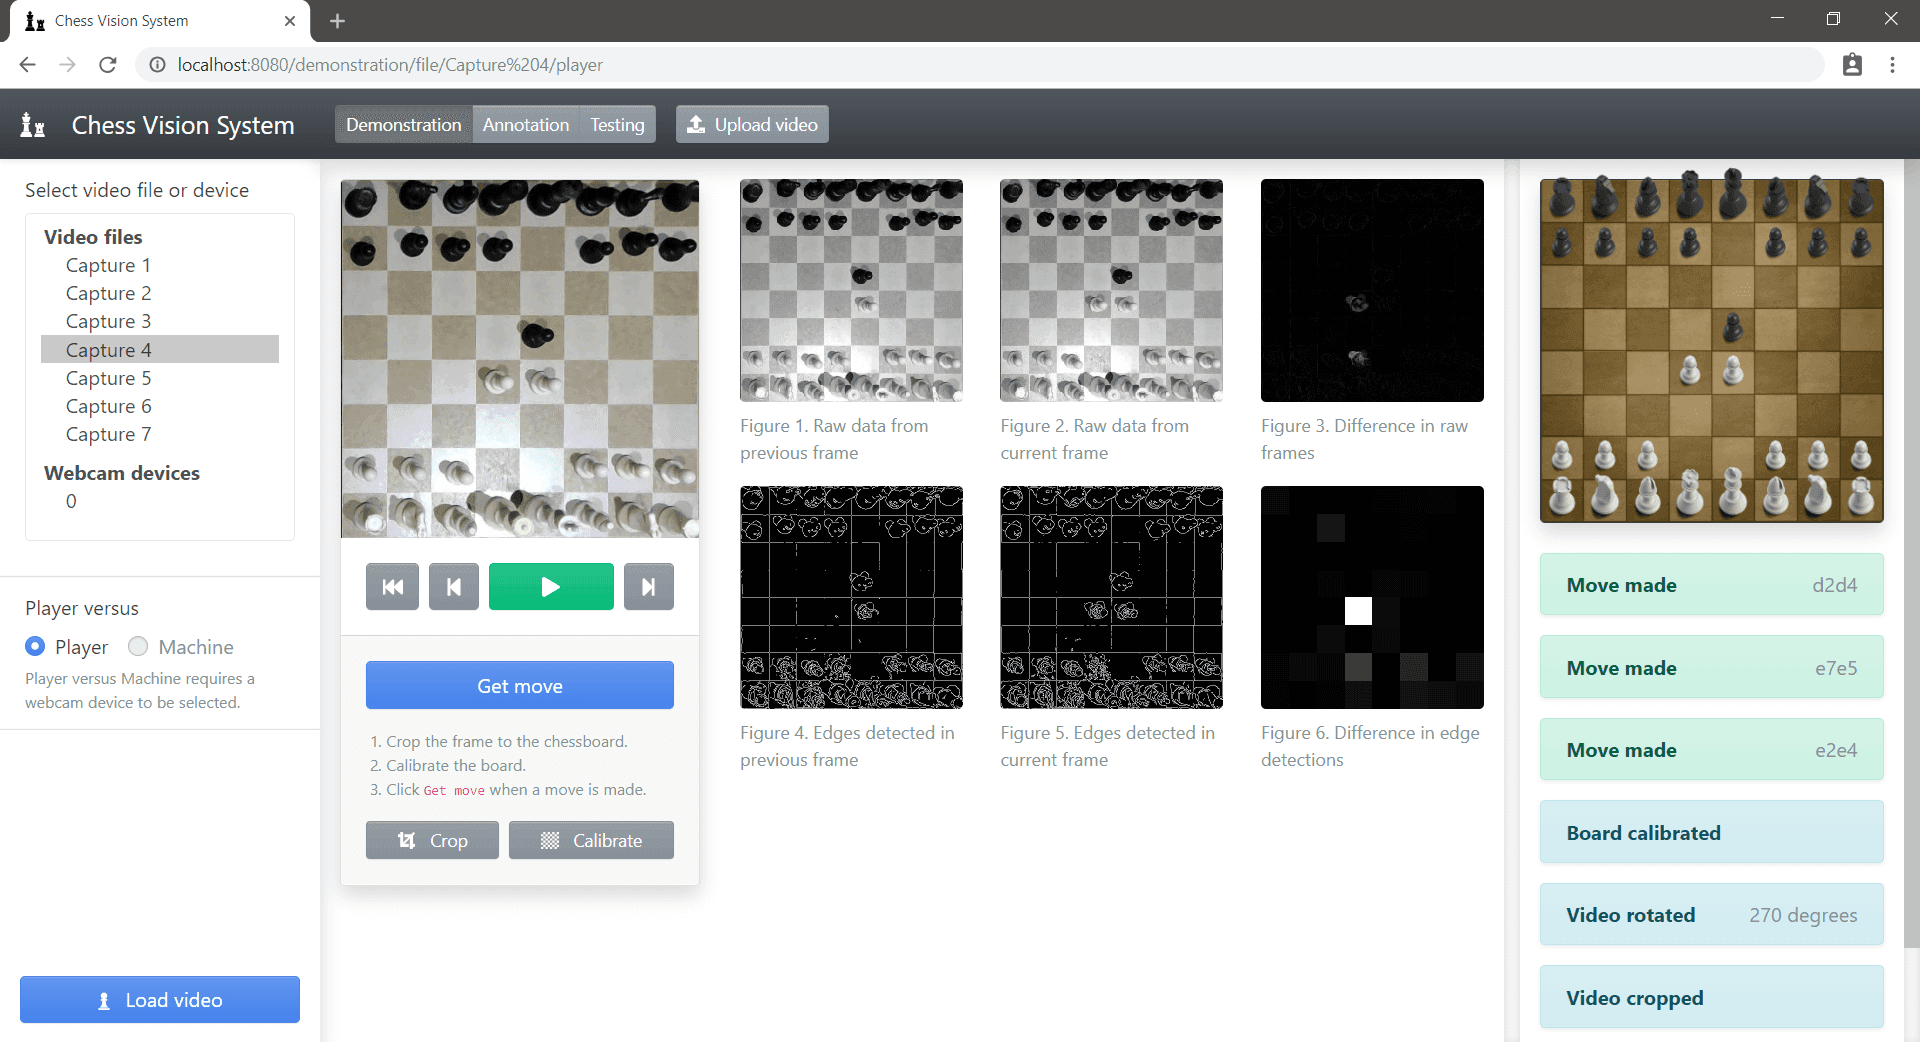Click the green play video button

551,587
